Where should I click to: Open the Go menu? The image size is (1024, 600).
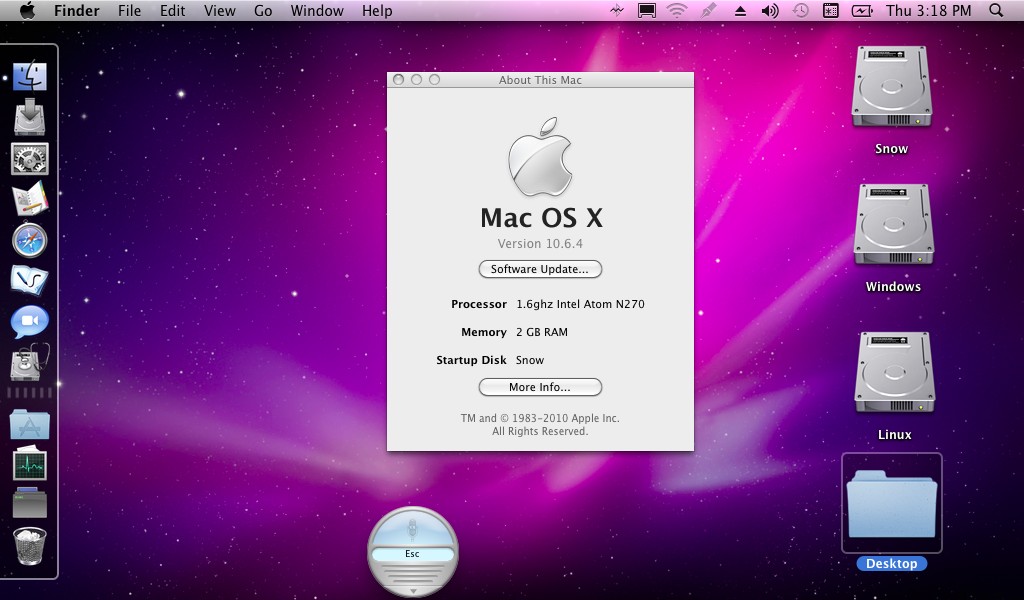tap(263, 11)
